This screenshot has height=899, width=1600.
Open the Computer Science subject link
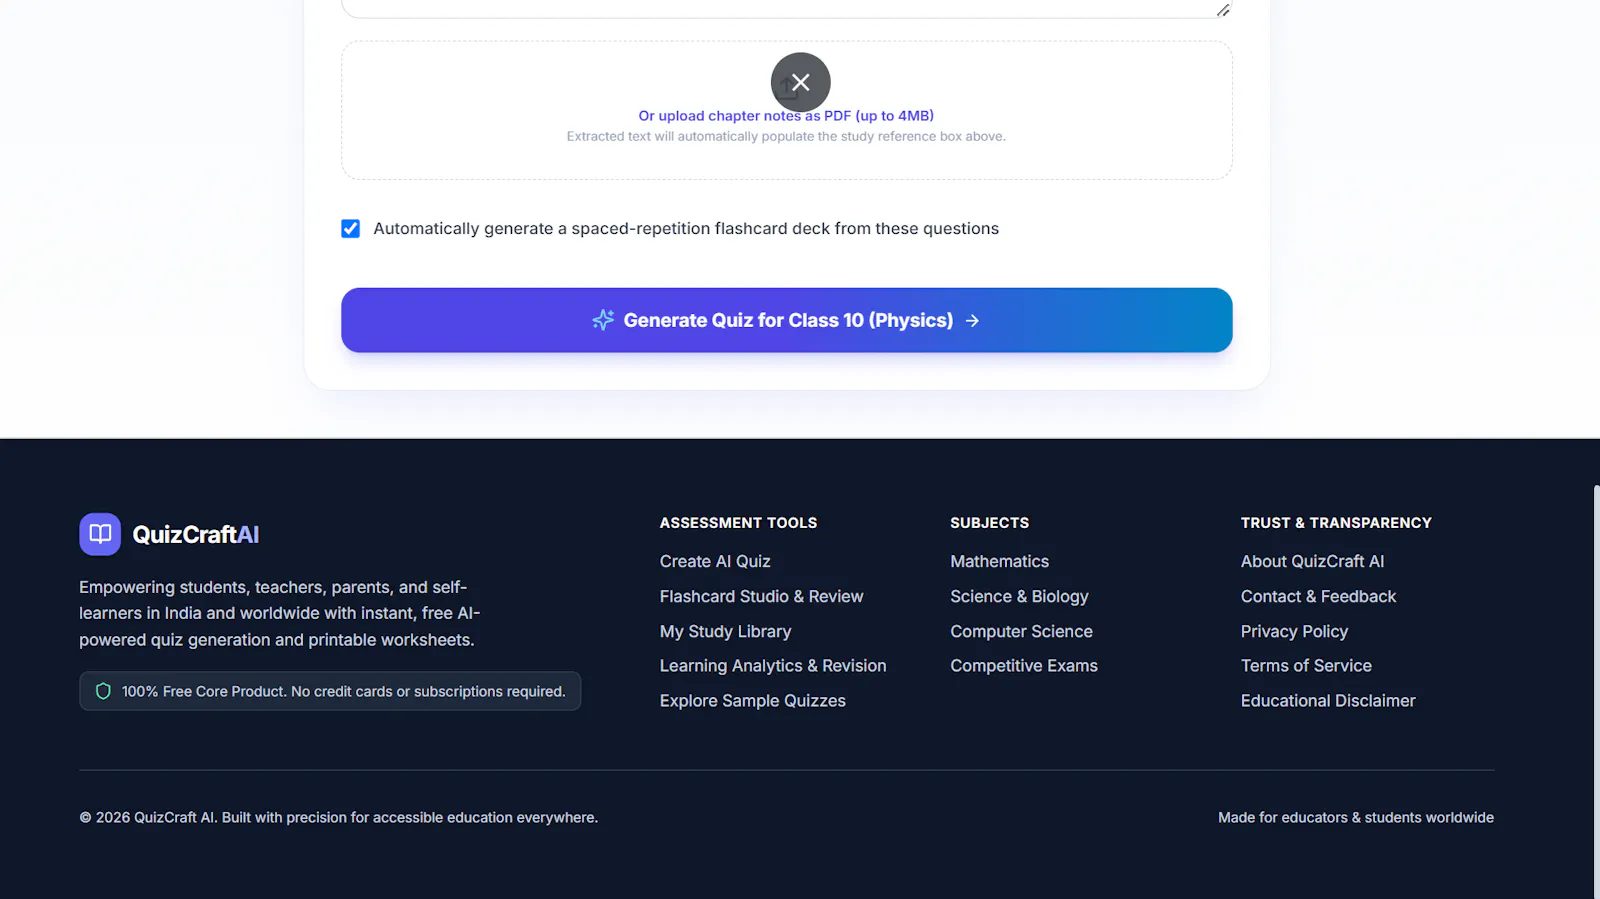click(1021, 632)
